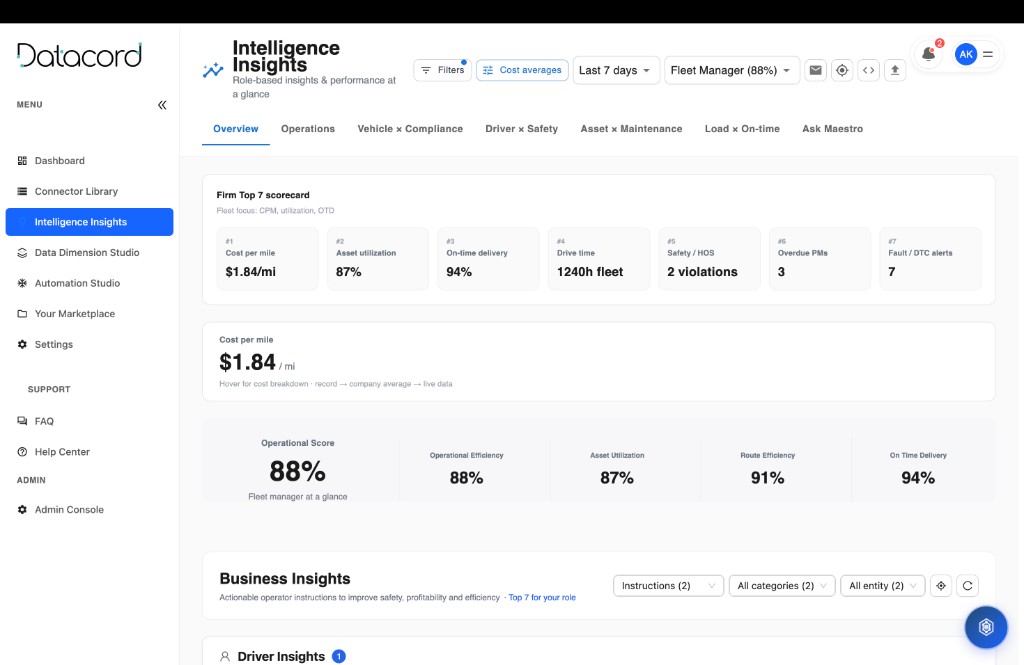Click the upload export icon
Screen dimensions: 1024x665
coord(895,70)
